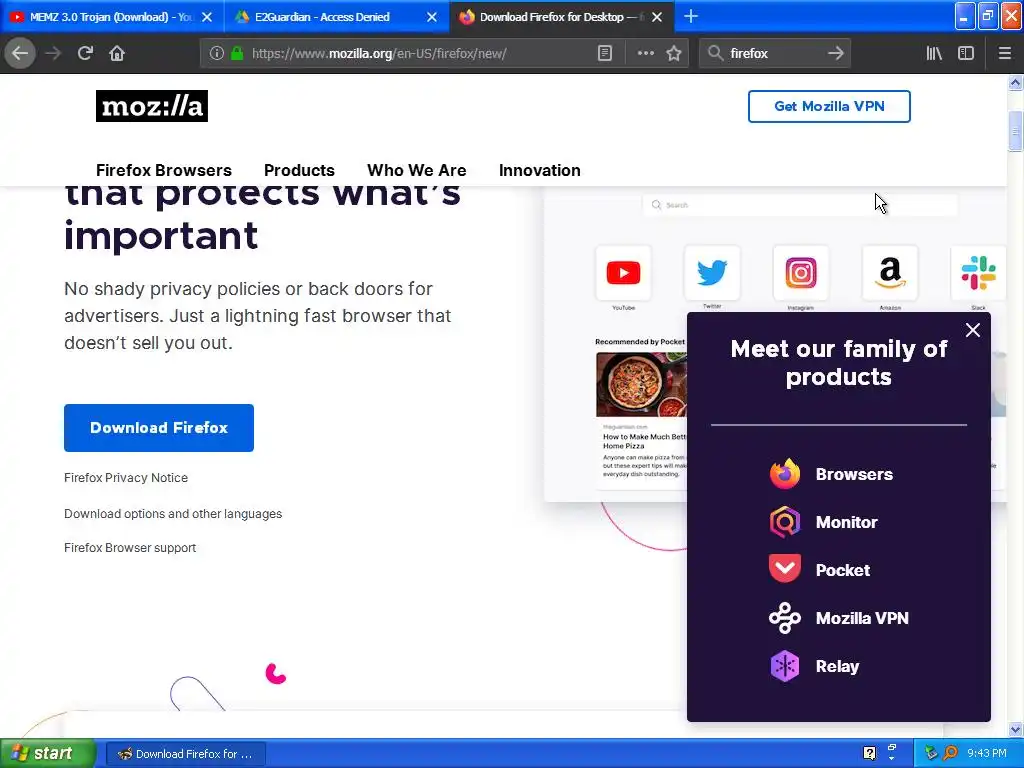
Task: Submit search with the arrow button
Action: [836, 54]
